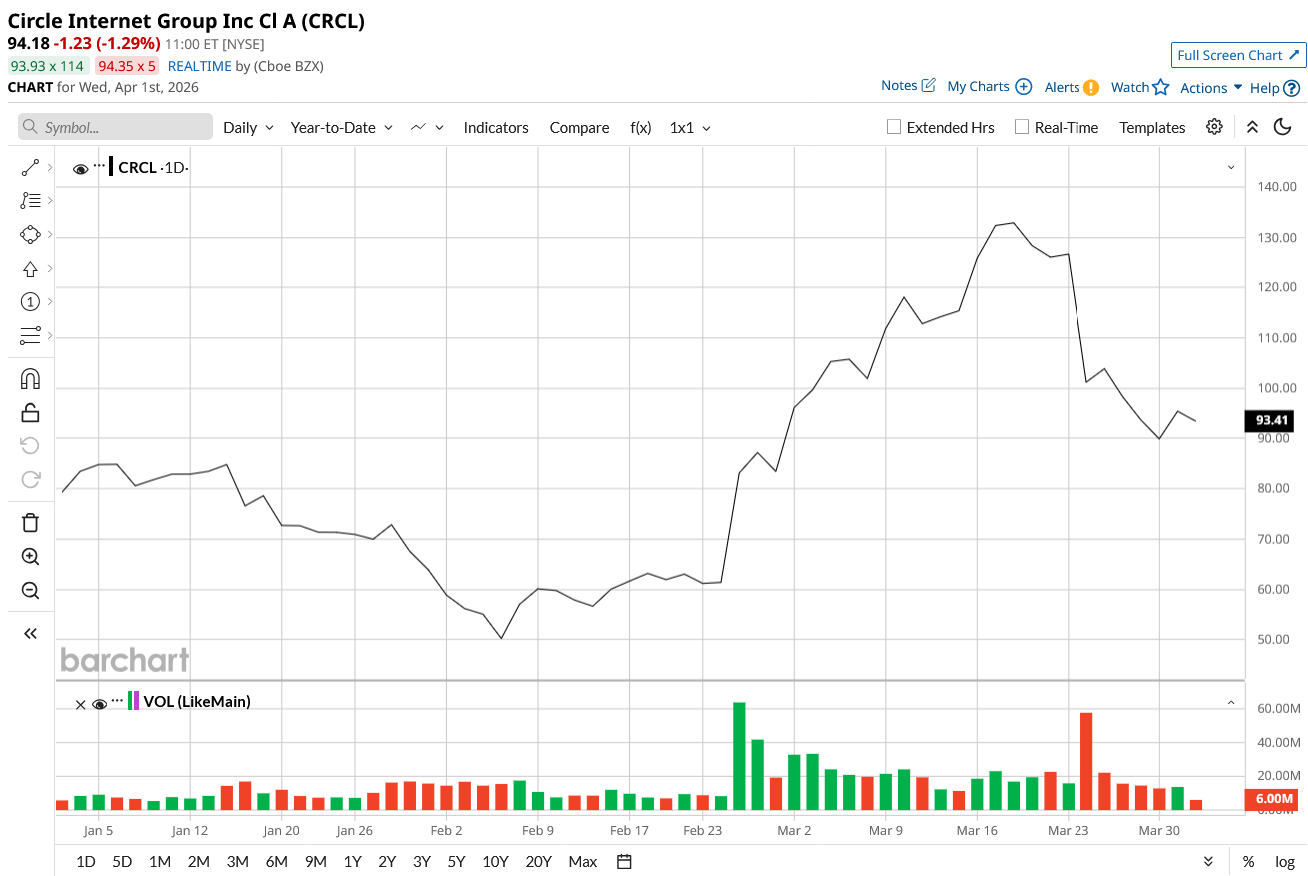Select the arrow marker tool
Image resolution: width=1308 pixels, height=876 pixels.
click(x=30, y=268)
